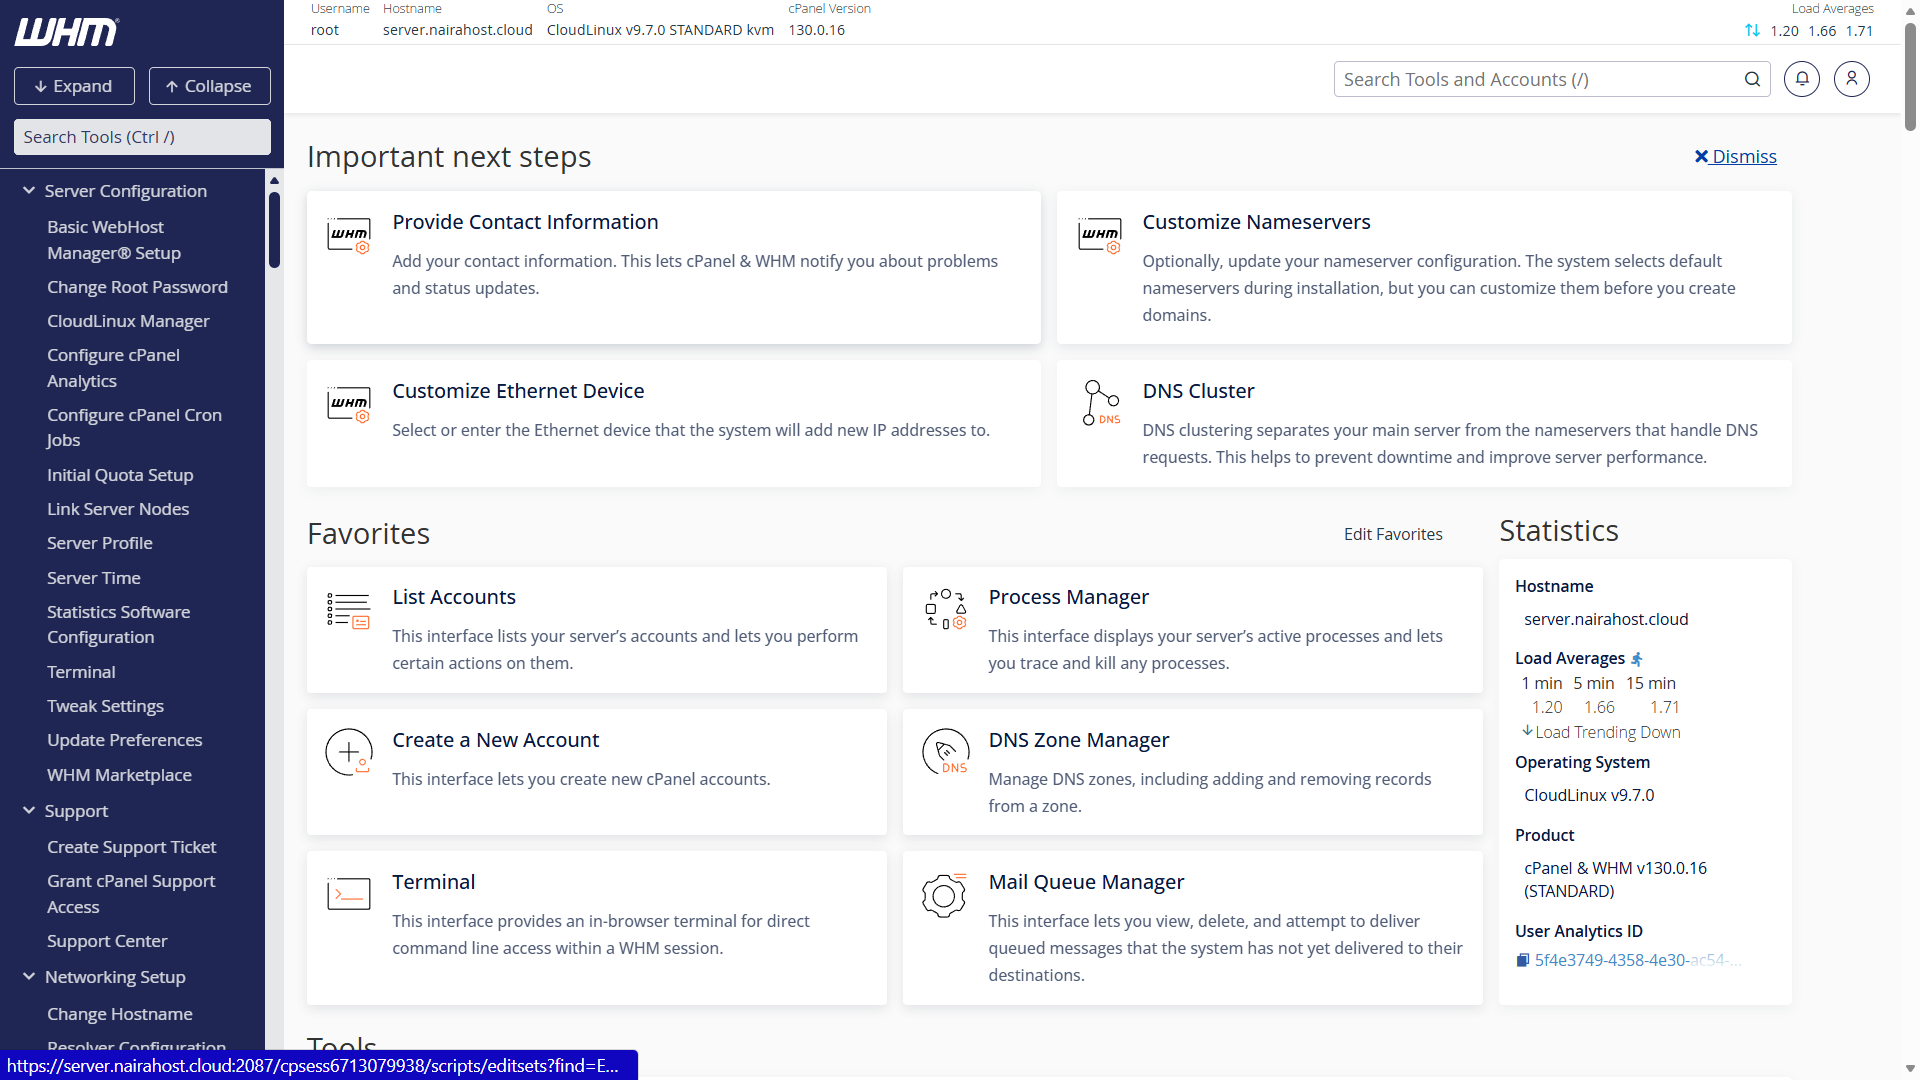
Task: Click hostname value 'server.nairahost.cloud' in Statistics
Action: tap(1605, 619)
